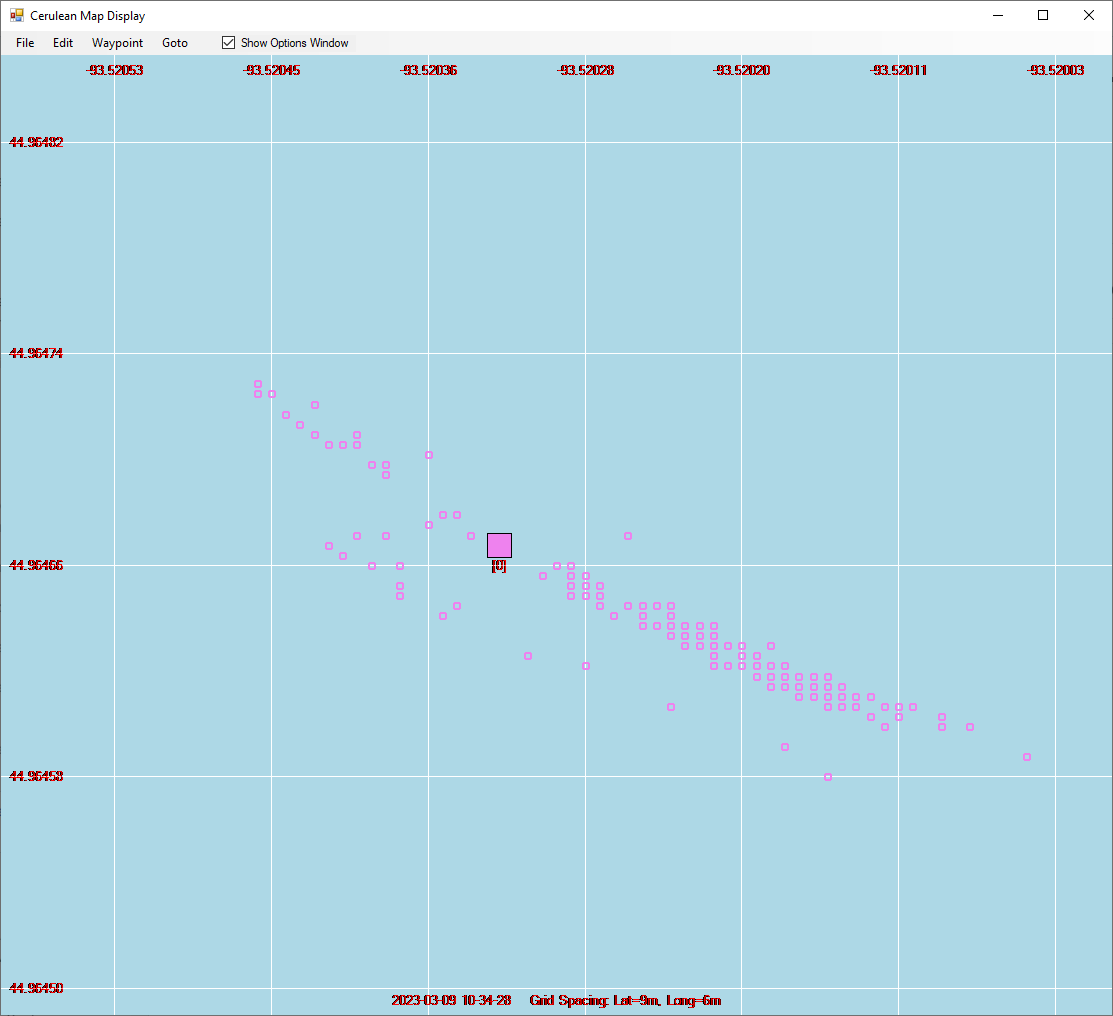Close the Cerulean Map Display window
Image resolution: width=1113 pixels, height=1016 pixels.
(x=1088, y=15)
